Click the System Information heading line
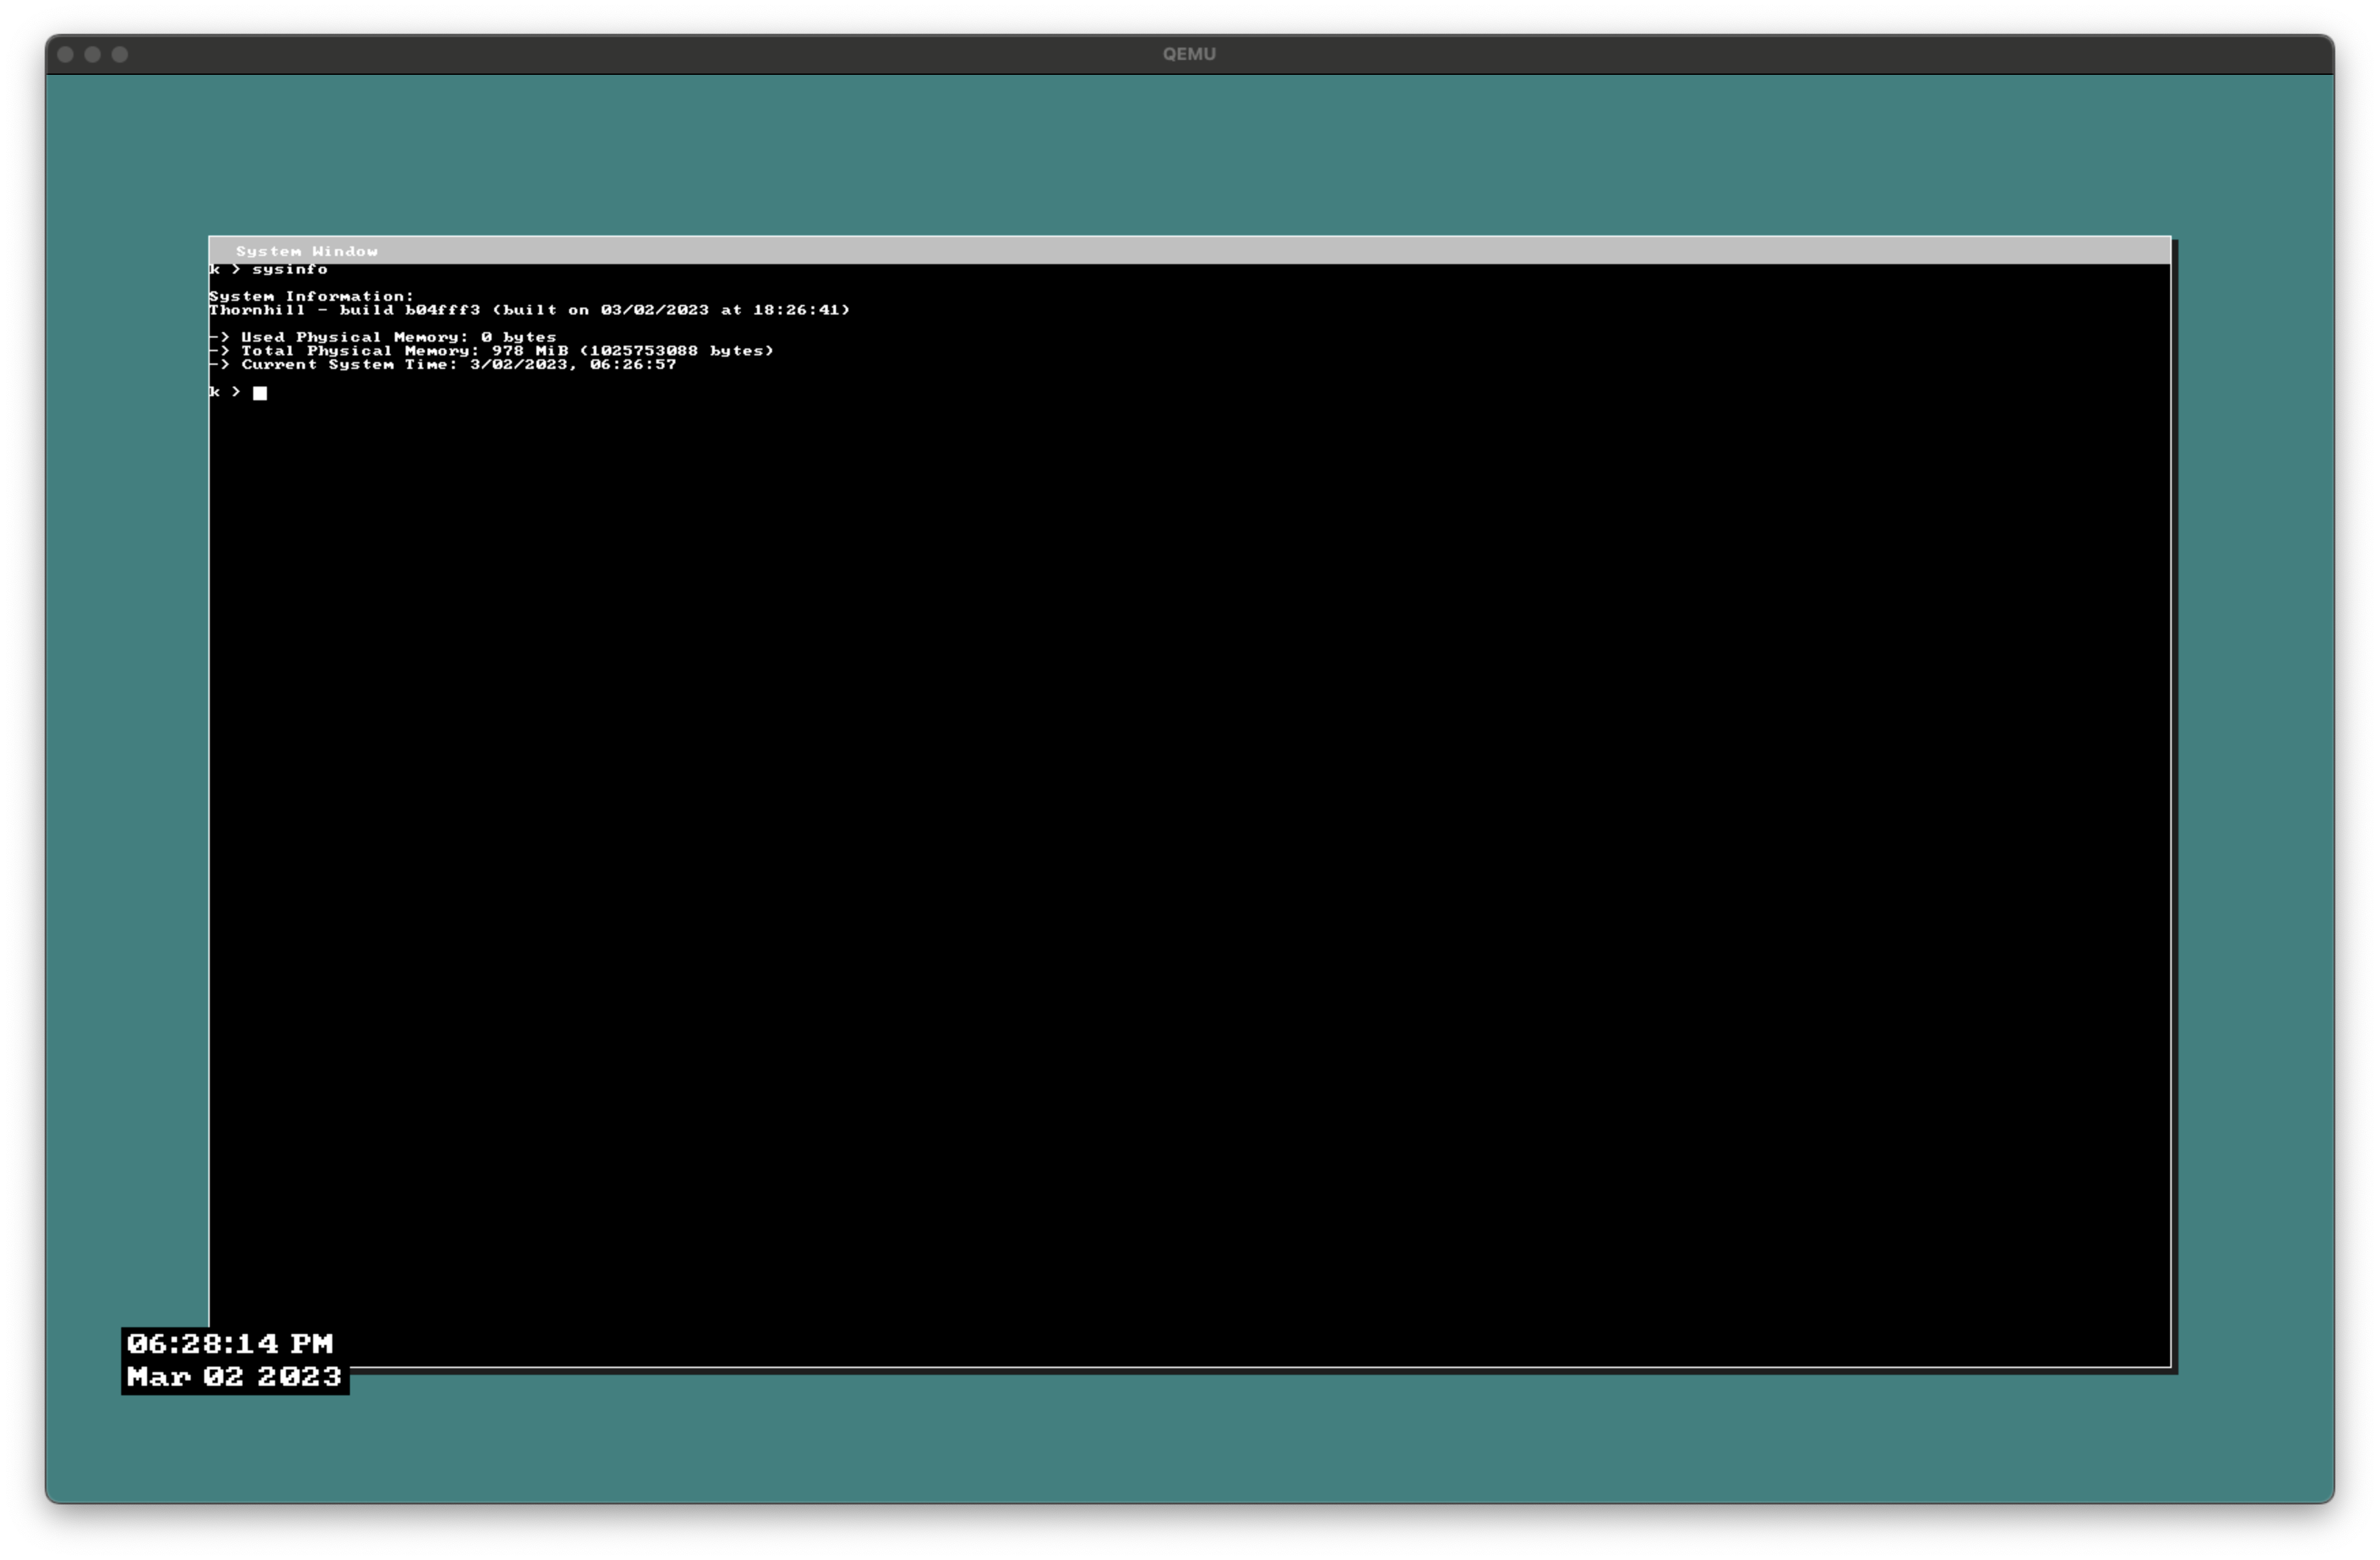The width and height of the screenshot is (2380, 1560). 311,296
